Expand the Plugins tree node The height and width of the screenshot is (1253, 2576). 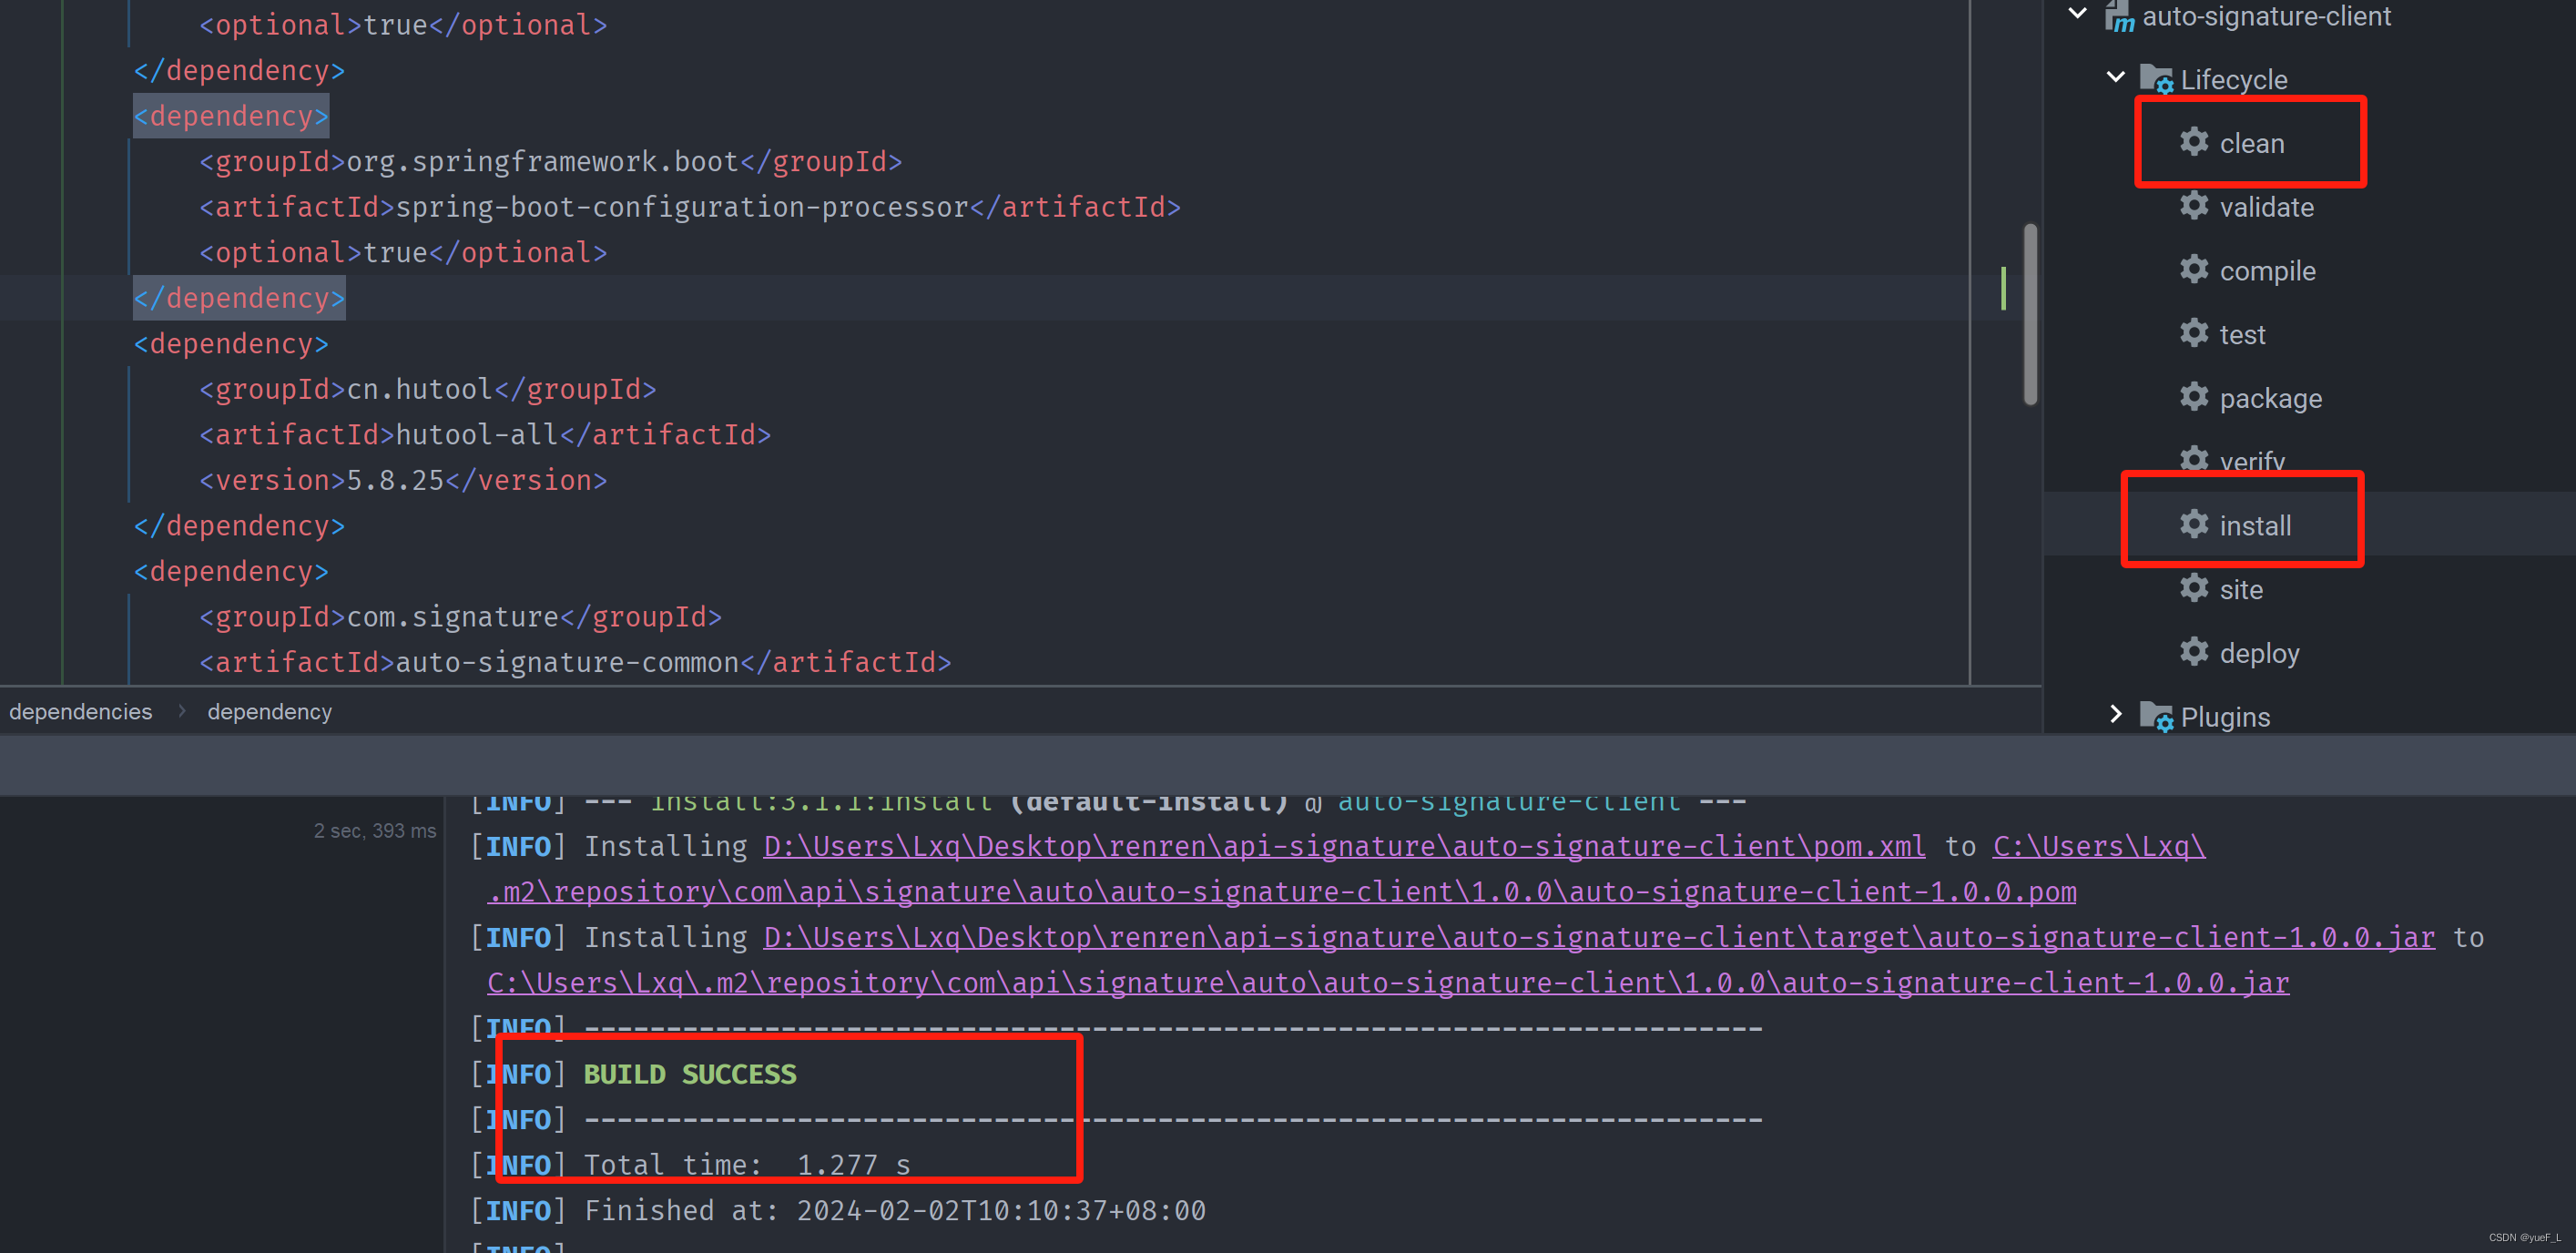click(2116, 714)
